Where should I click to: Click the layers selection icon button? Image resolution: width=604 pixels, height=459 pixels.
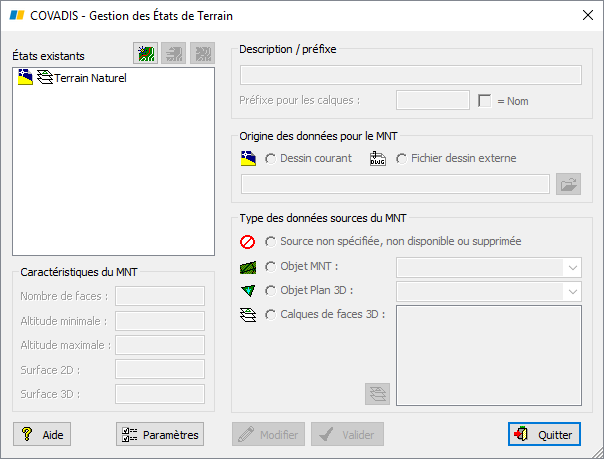(377, 393)
